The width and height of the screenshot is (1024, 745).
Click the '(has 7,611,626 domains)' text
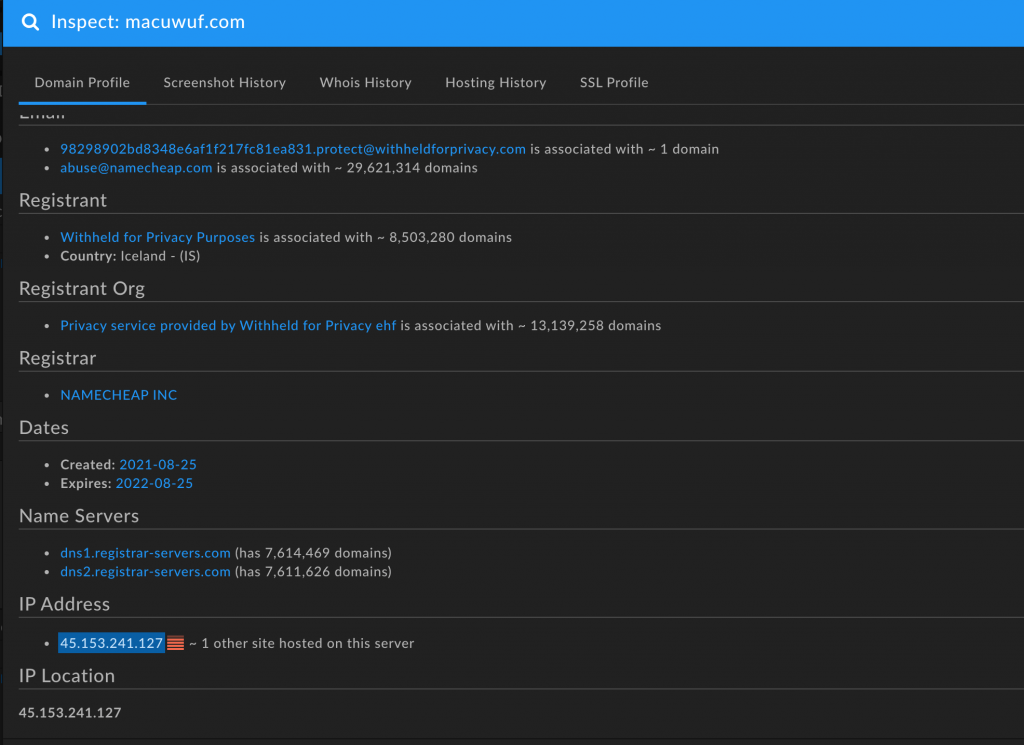click(x=313, y=572)
